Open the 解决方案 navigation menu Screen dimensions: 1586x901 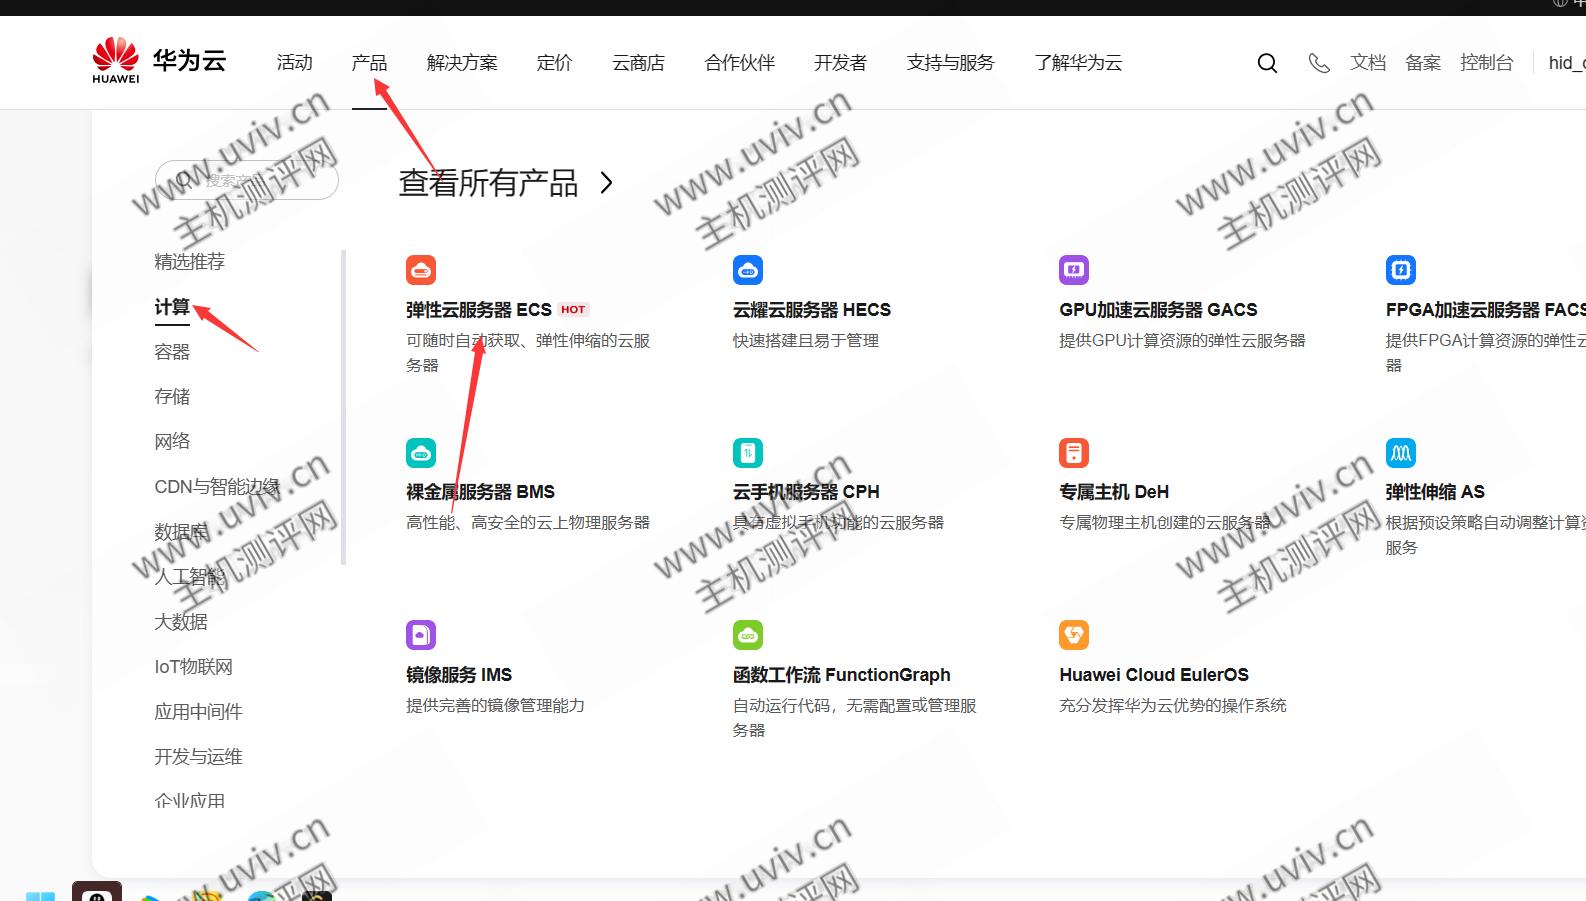462,63
